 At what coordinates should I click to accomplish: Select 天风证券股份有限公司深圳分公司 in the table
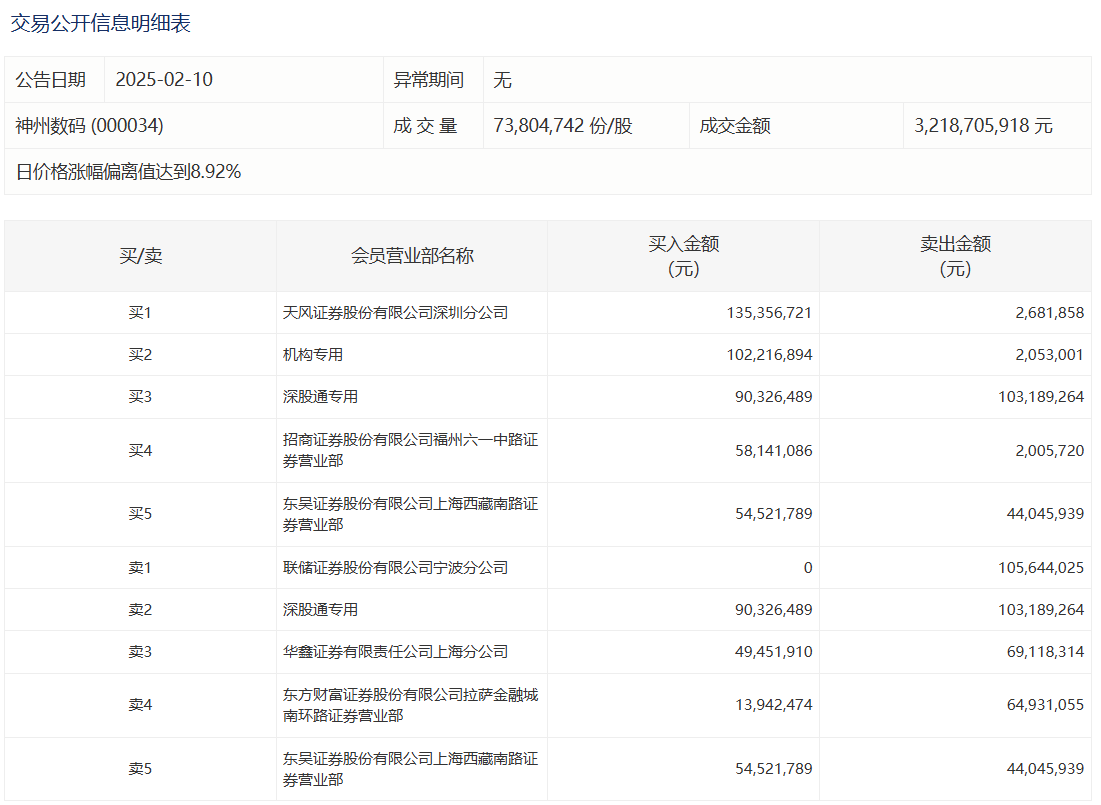click(x=395, y=313)
